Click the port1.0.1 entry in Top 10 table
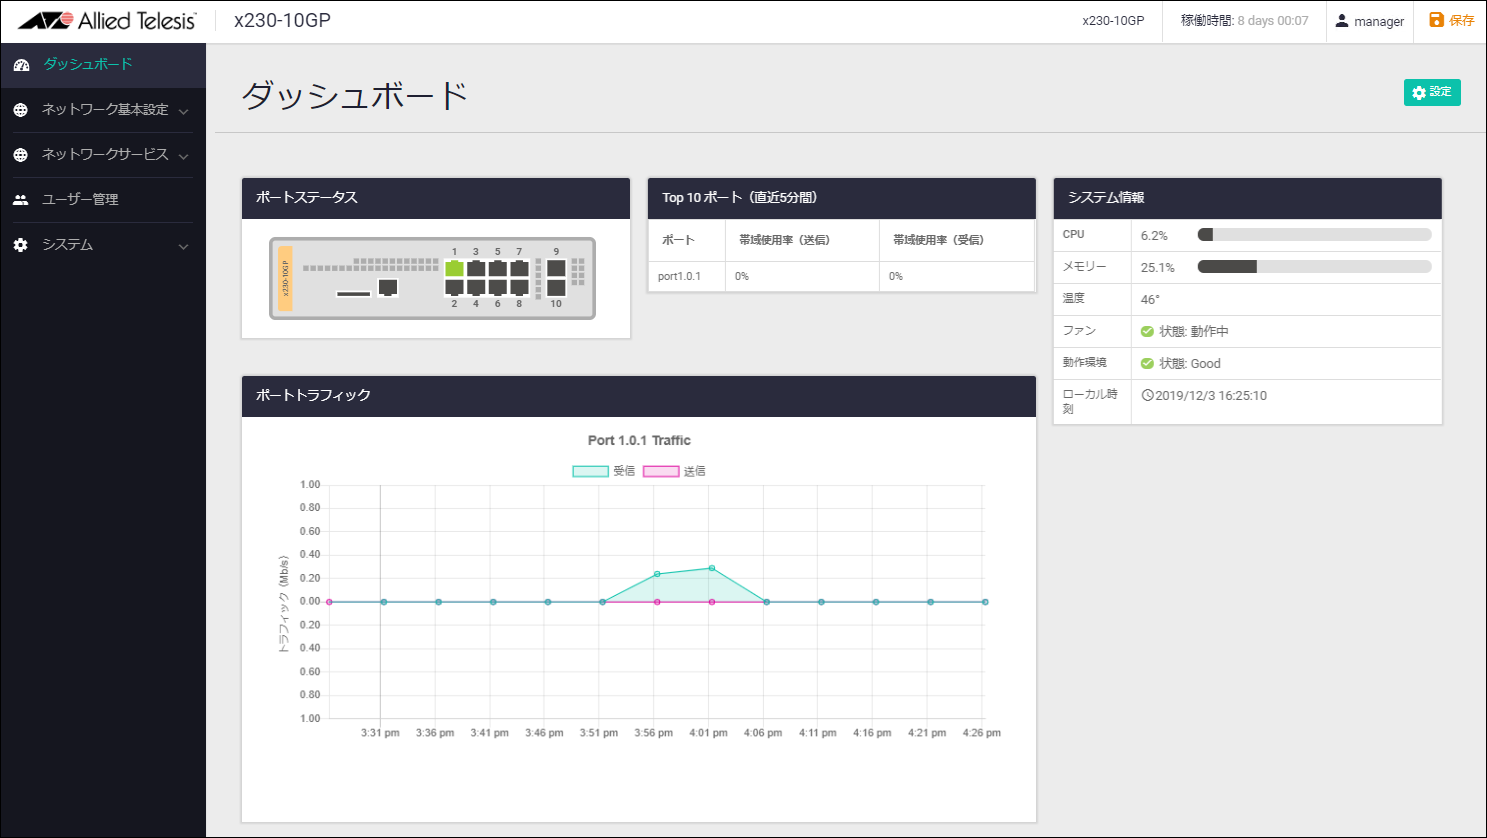This screenshot has height=838, width=1487. 680,276
